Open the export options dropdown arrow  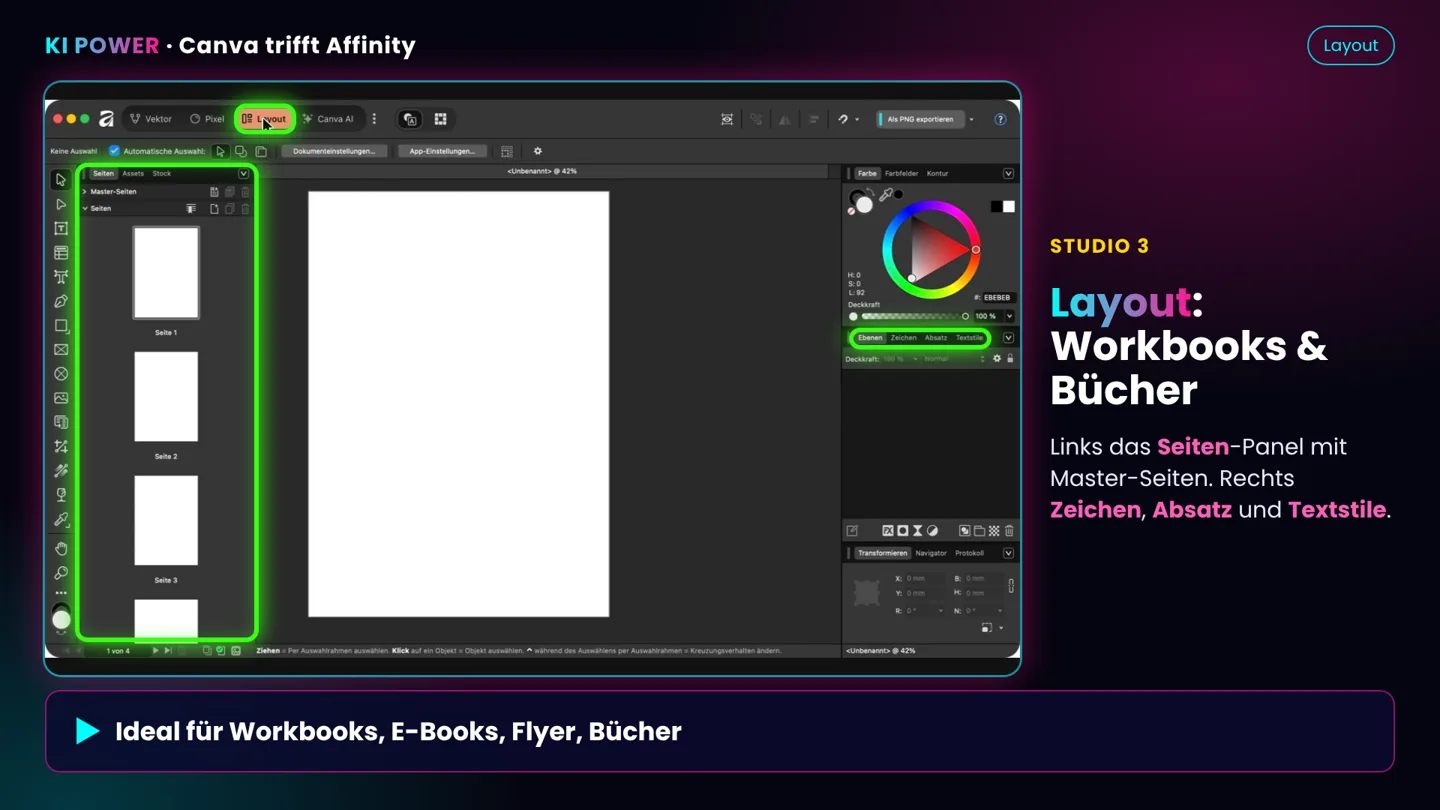[971, 119]
